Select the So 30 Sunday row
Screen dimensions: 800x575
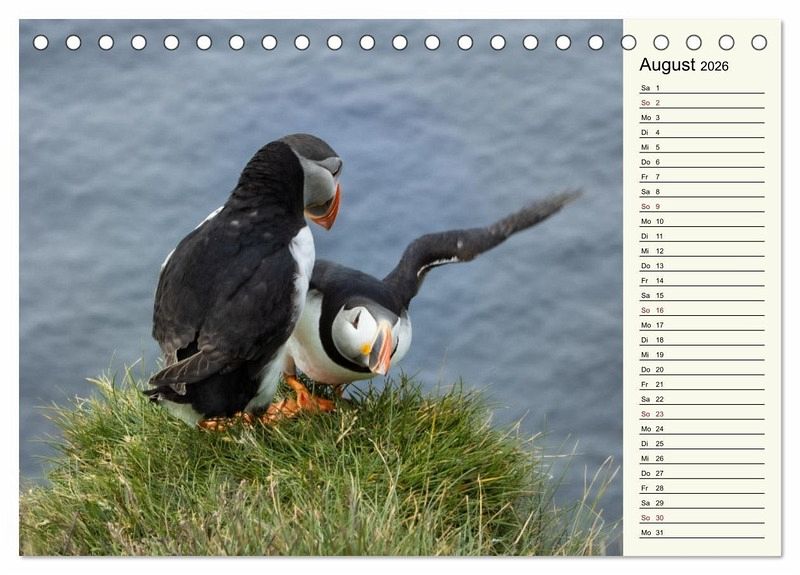[x=701, y=518]
